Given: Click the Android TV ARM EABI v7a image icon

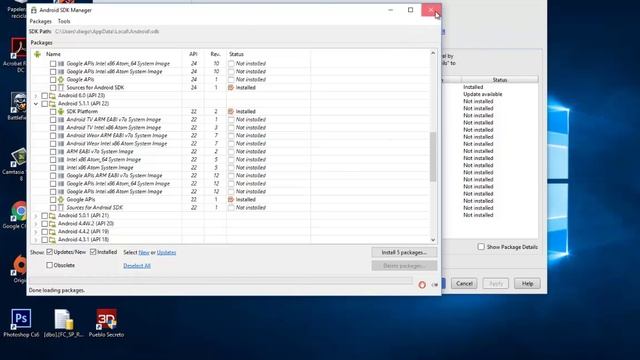Looking at the screenshot, I should tap(61, 120).
